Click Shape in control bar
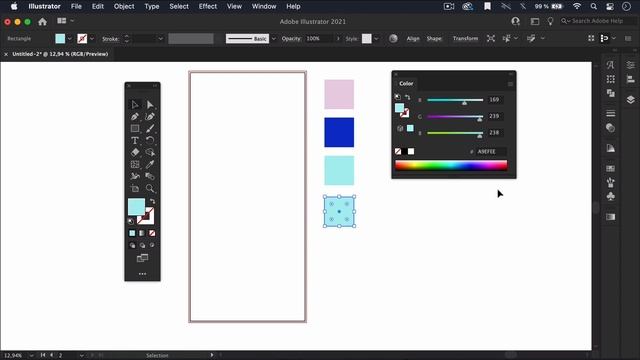640x360 pixels. 434,38
